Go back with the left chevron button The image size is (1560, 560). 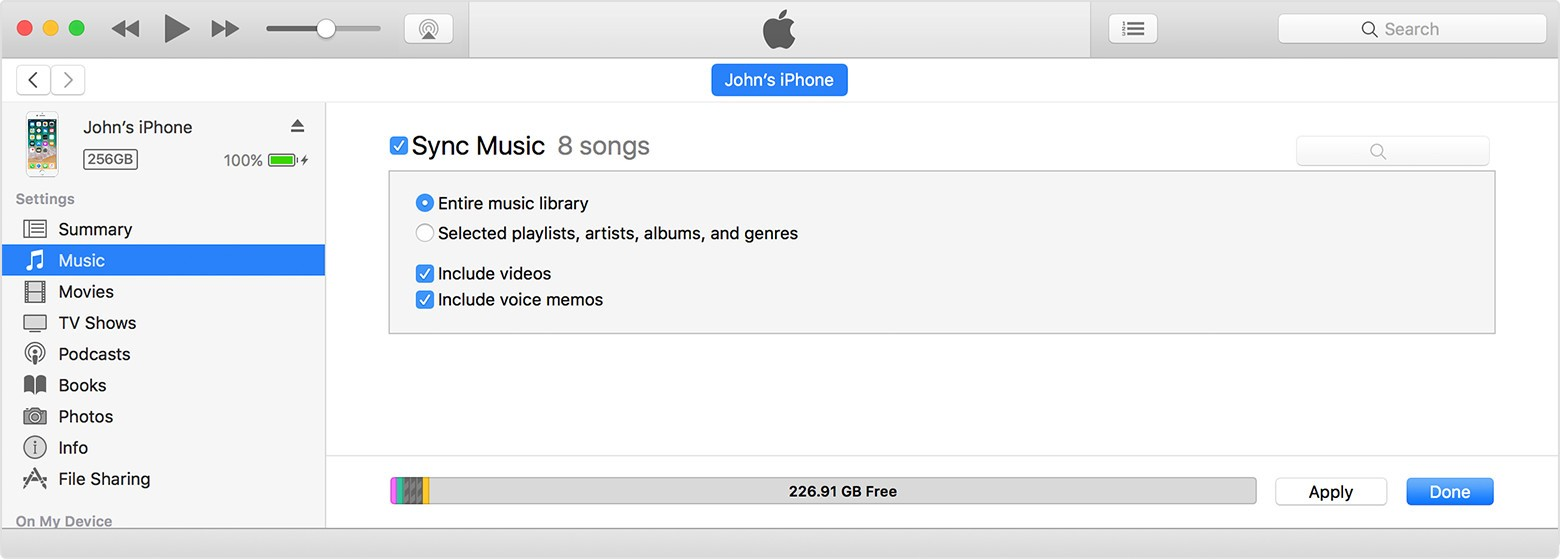click(x=34, y=80)
